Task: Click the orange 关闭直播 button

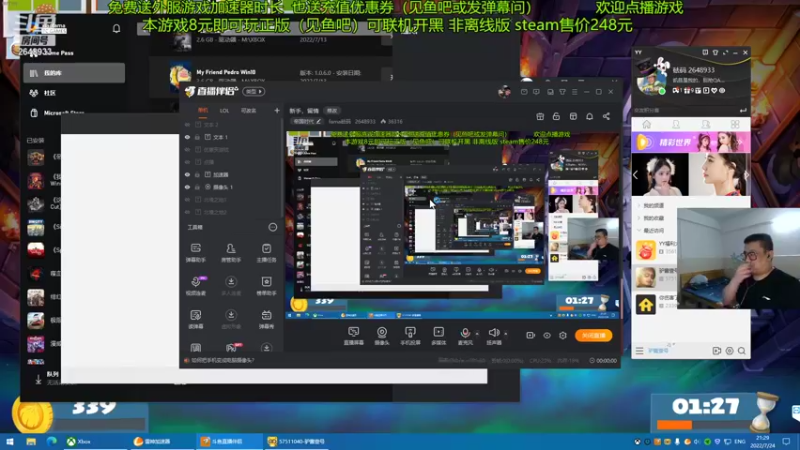Action: 593,335
